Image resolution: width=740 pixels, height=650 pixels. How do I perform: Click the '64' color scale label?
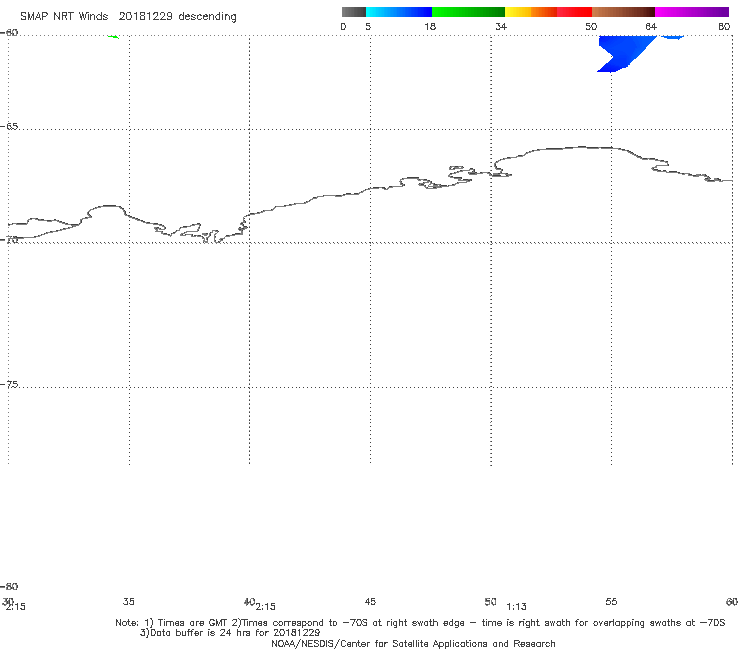click(651, 26)
